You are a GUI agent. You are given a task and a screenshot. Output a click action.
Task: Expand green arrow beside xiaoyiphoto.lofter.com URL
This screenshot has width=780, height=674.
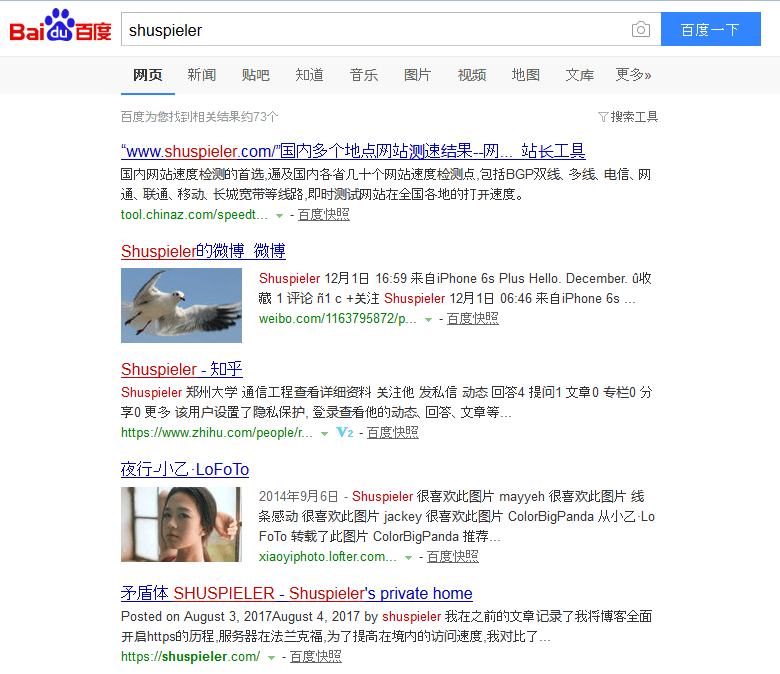point(408,558)
